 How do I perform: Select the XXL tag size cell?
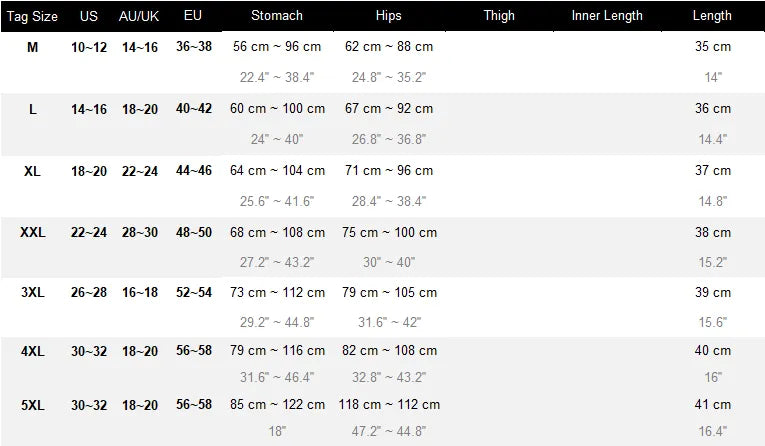point(33,232)
